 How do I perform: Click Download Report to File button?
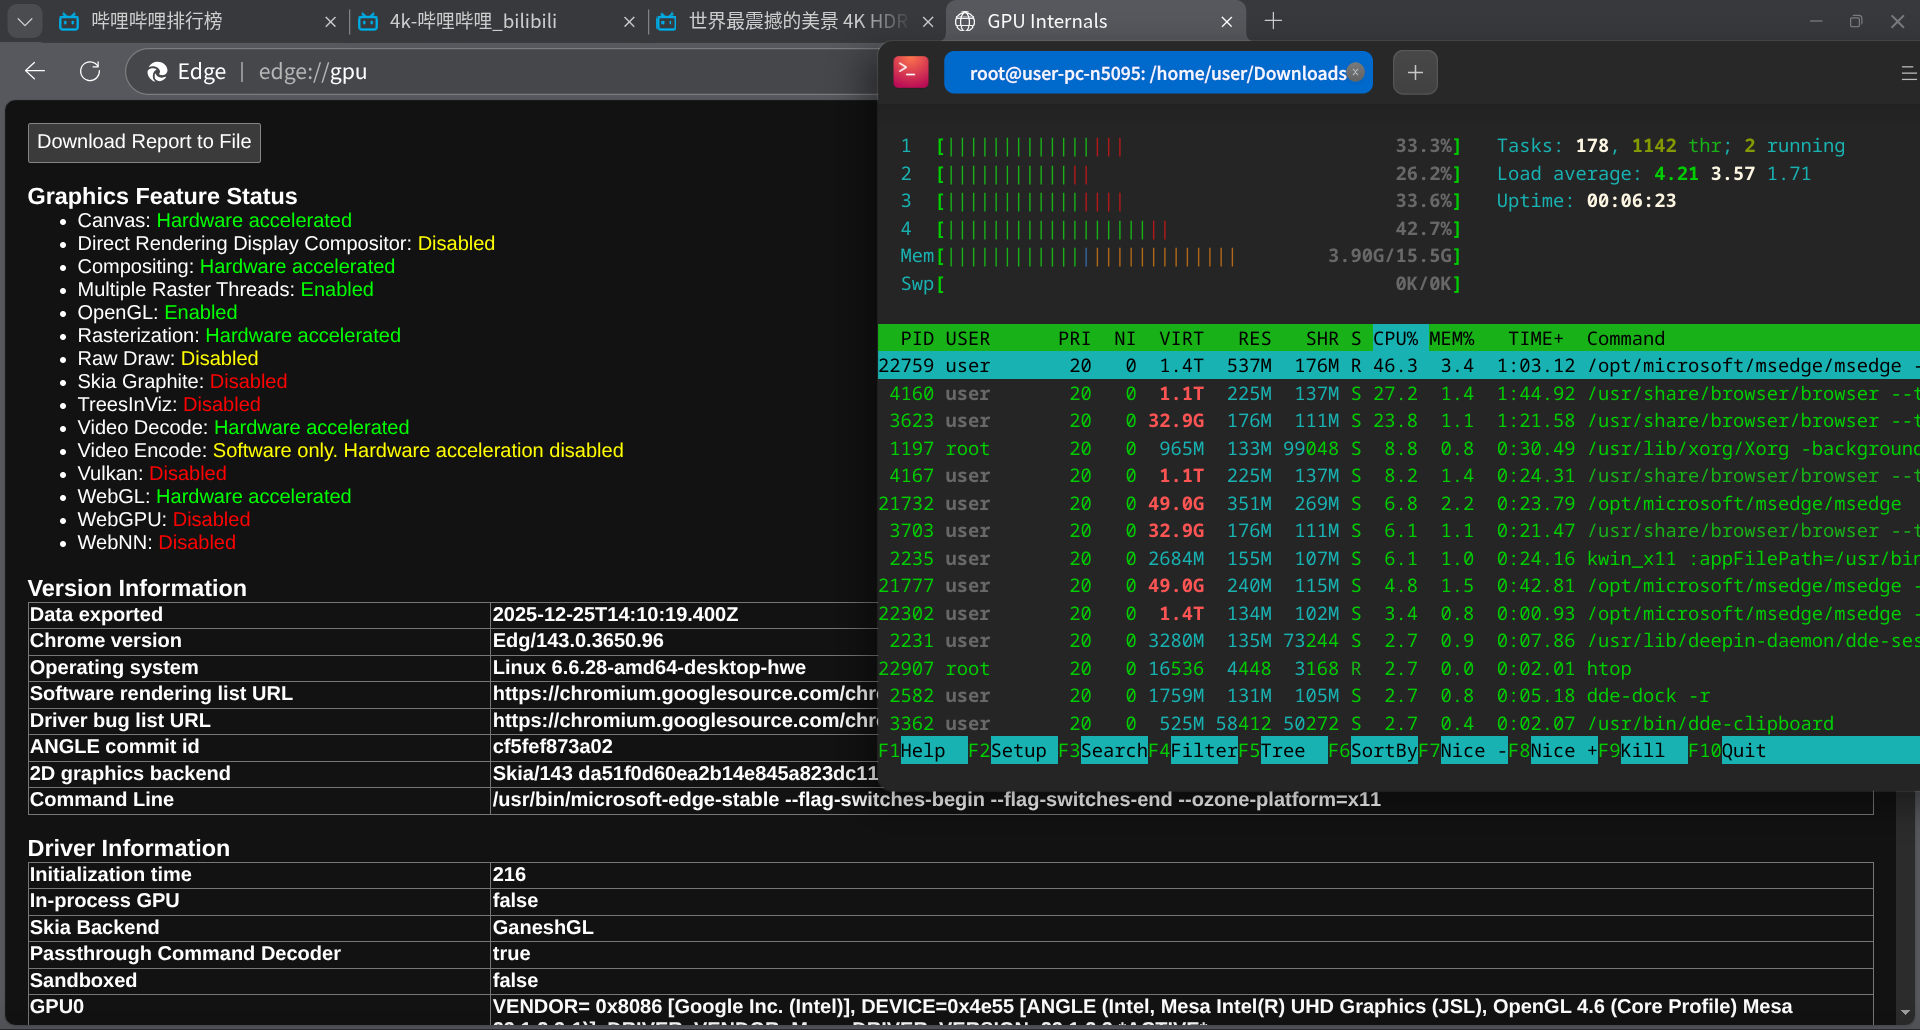pyautogui.click(x=144, y=142)
